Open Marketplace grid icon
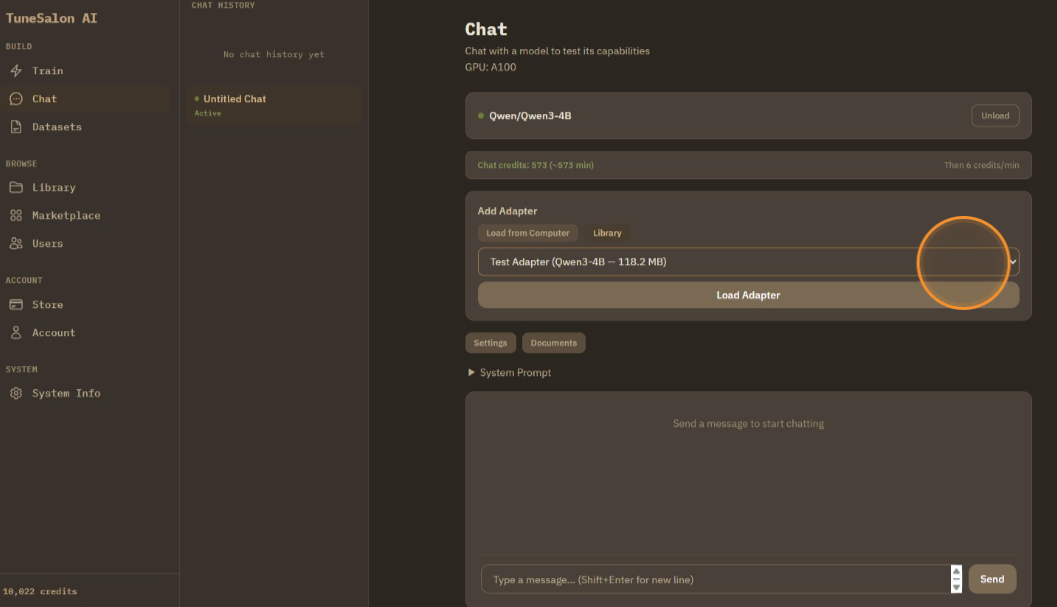 tap(16, 216)
